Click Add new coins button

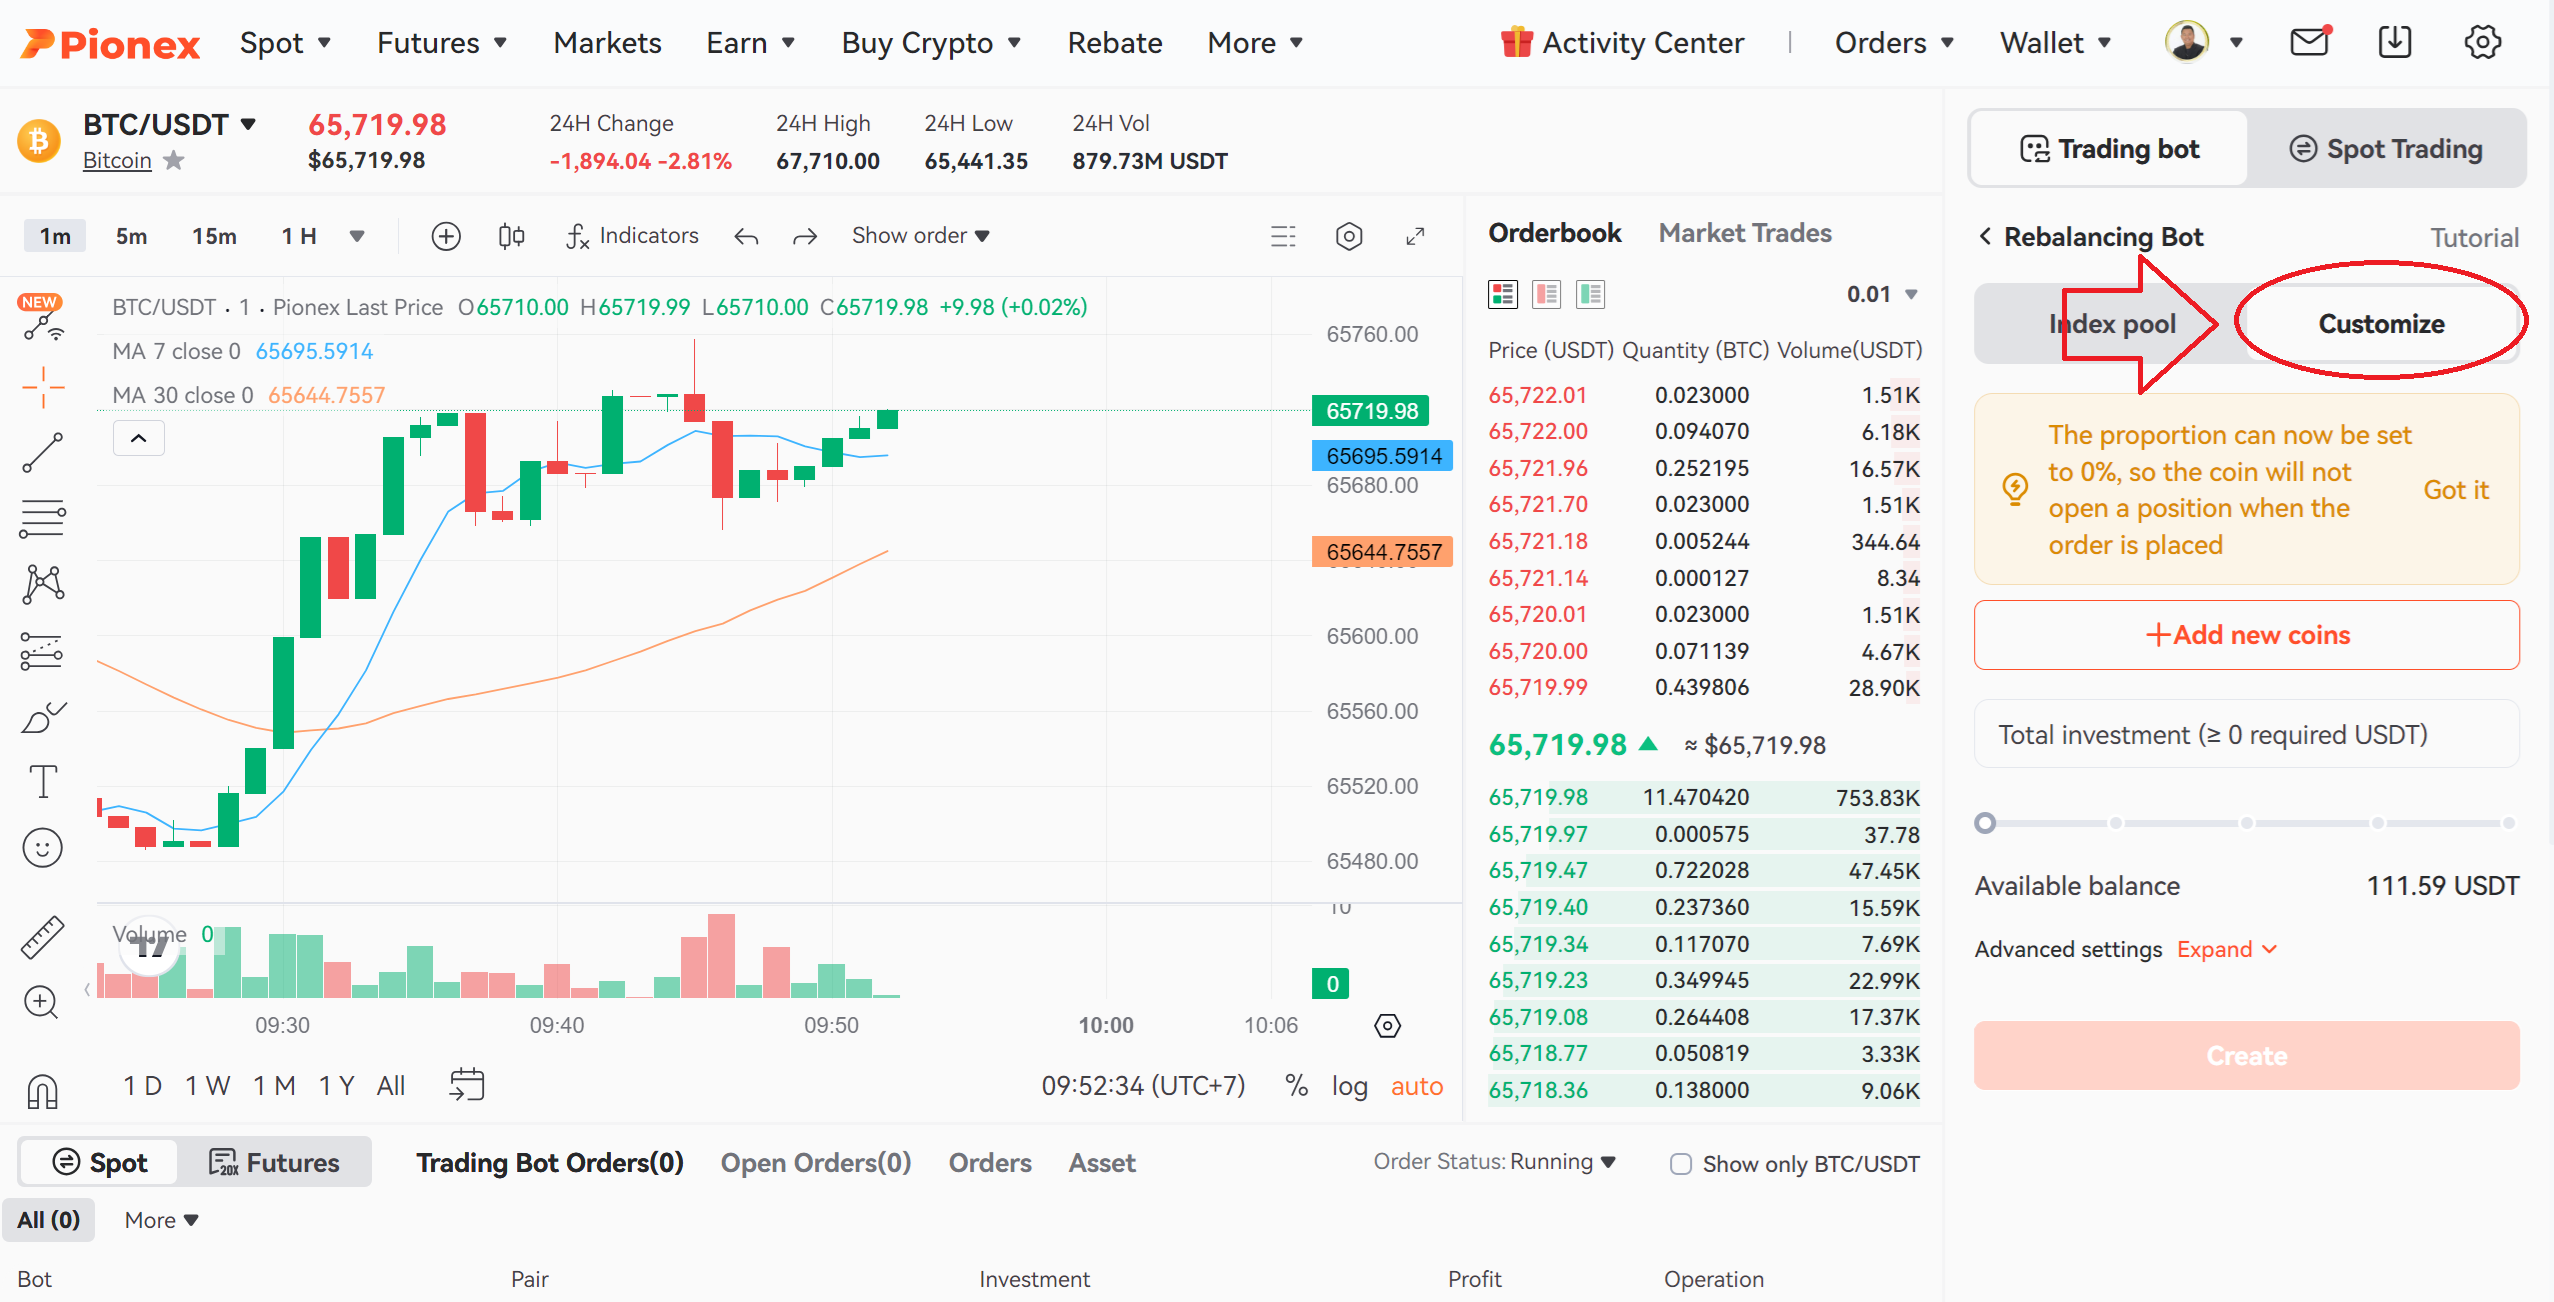[2246, 635]
